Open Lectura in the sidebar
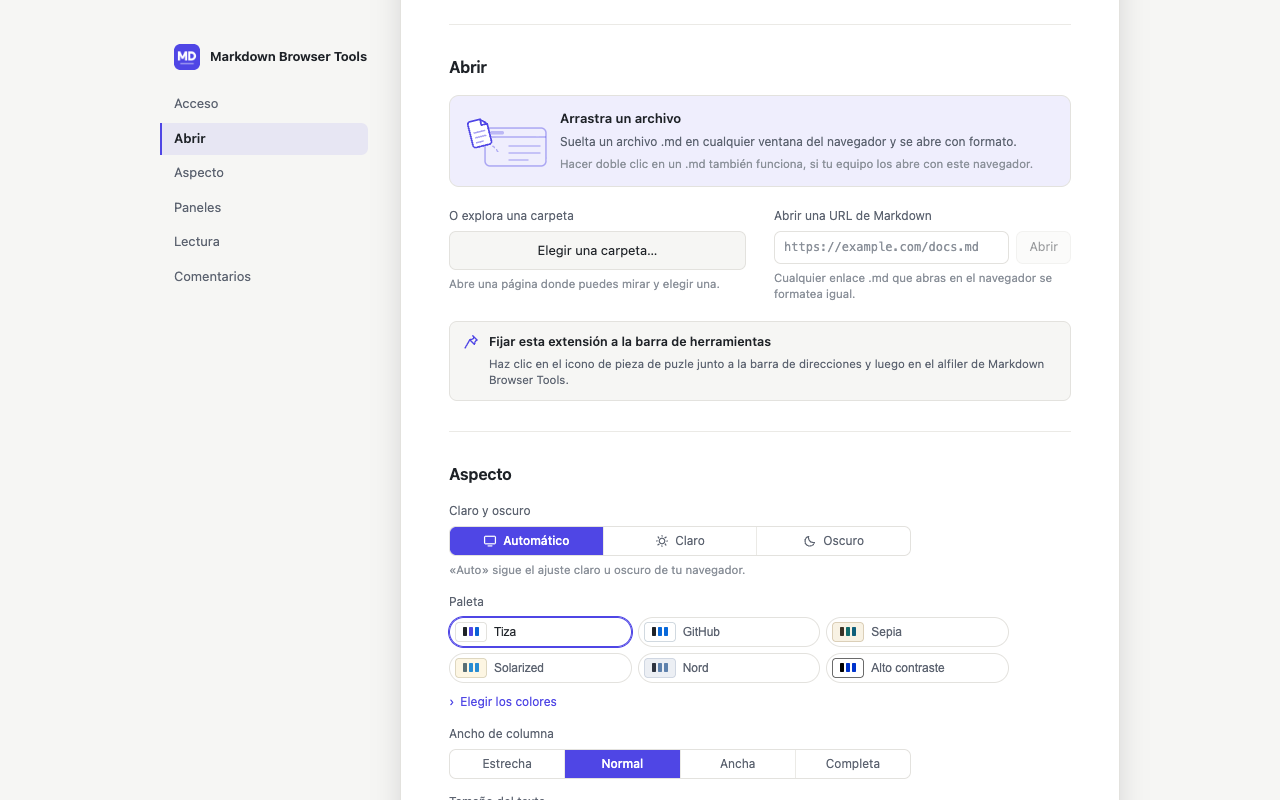The height and width of the screenshot is (800, 1280). coord(264,242)
